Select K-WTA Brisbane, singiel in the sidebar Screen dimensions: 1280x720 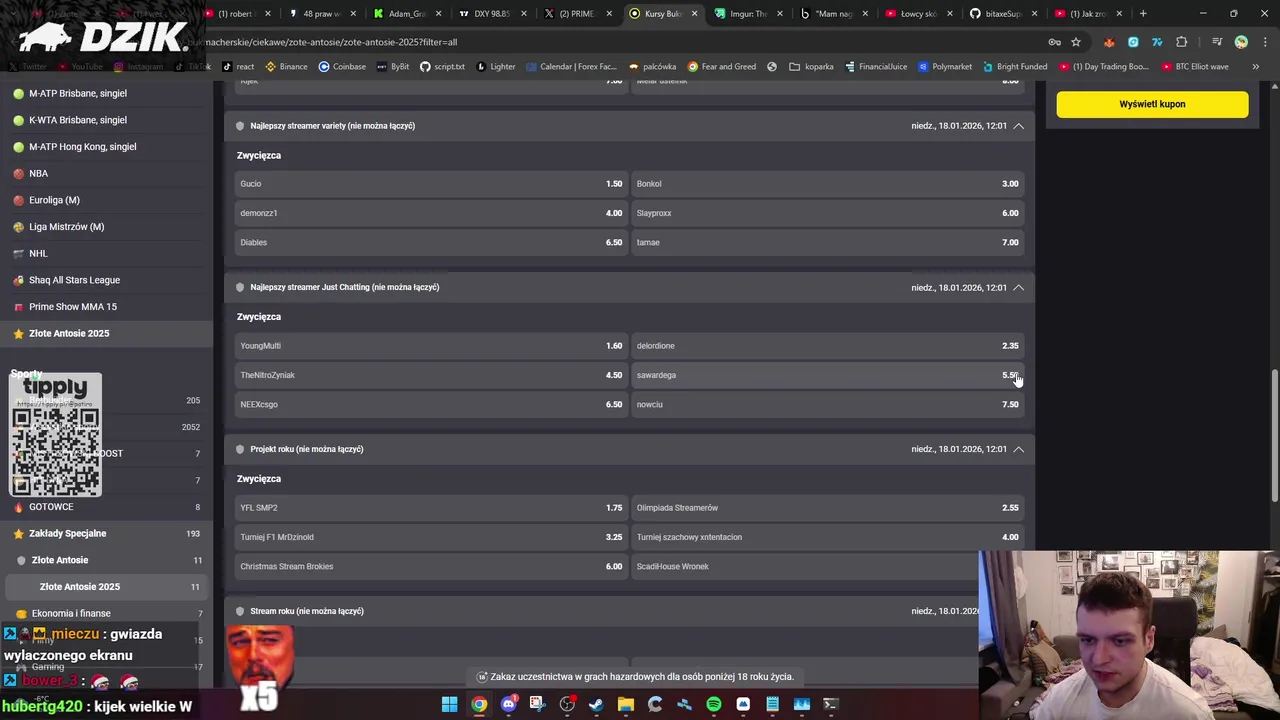click(x=105, y=120)
